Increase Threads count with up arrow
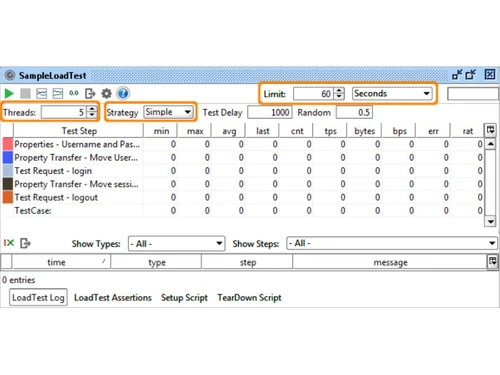This screenshot has height=375, width=500. pyautogui.click(x=92, y=109)
